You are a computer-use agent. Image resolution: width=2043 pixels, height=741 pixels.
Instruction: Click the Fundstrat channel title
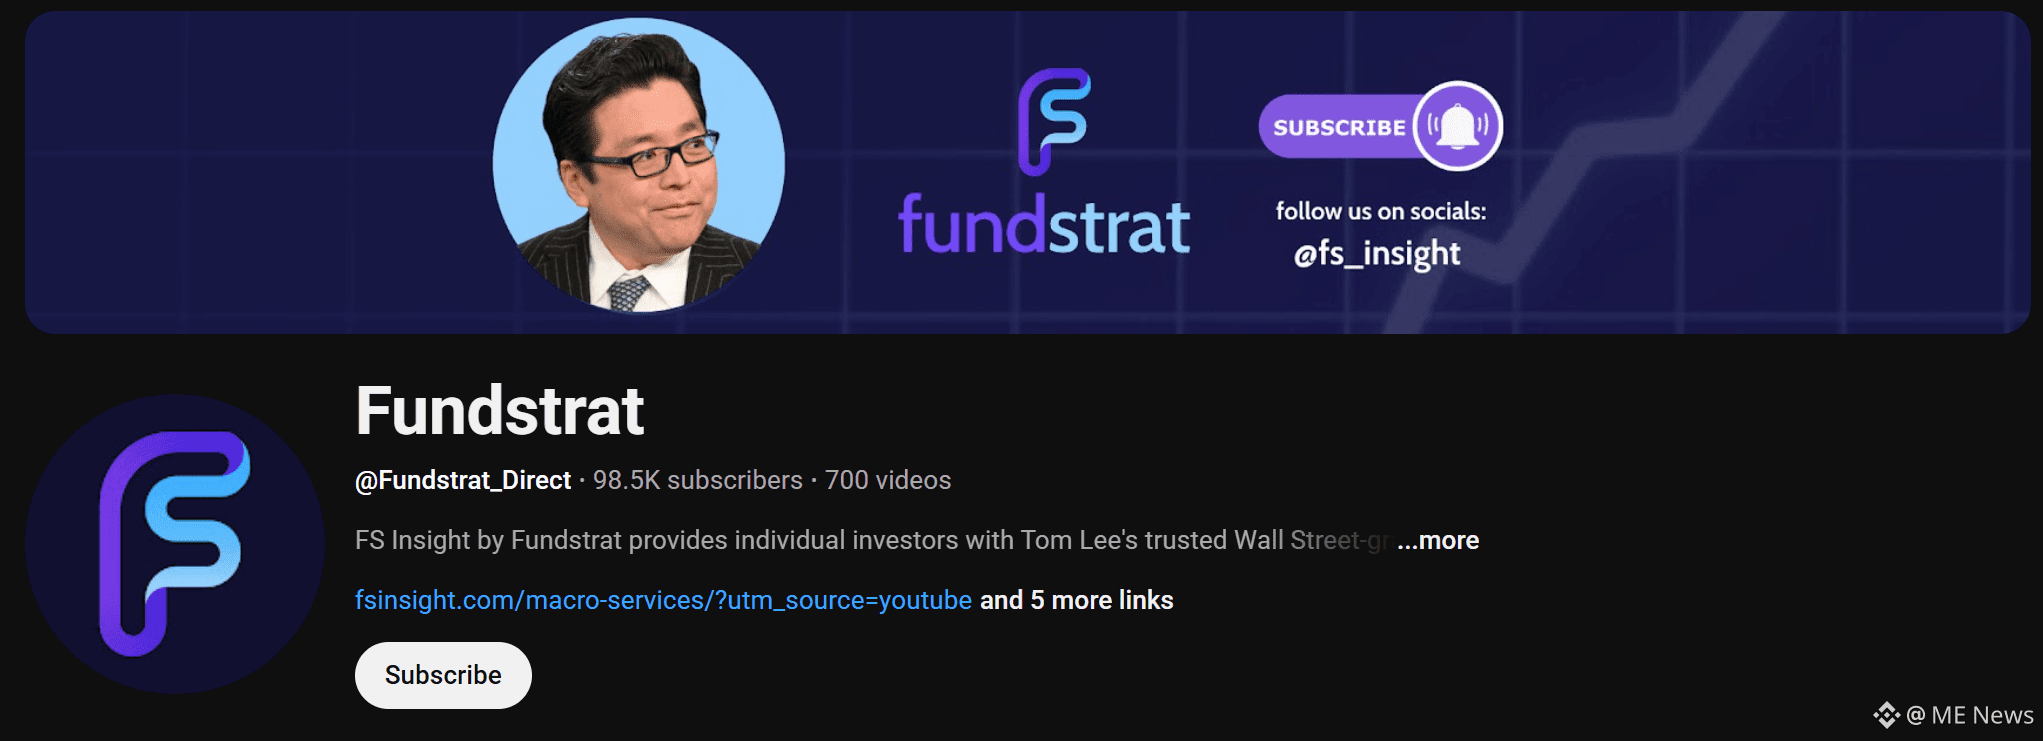(x=500, y=411)
